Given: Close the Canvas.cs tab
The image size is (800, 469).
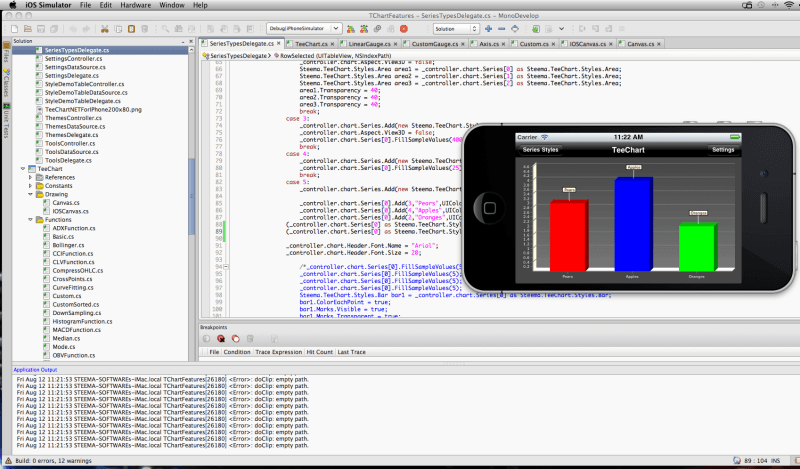Looking at the screenshot, I should [x=659, y=44].
